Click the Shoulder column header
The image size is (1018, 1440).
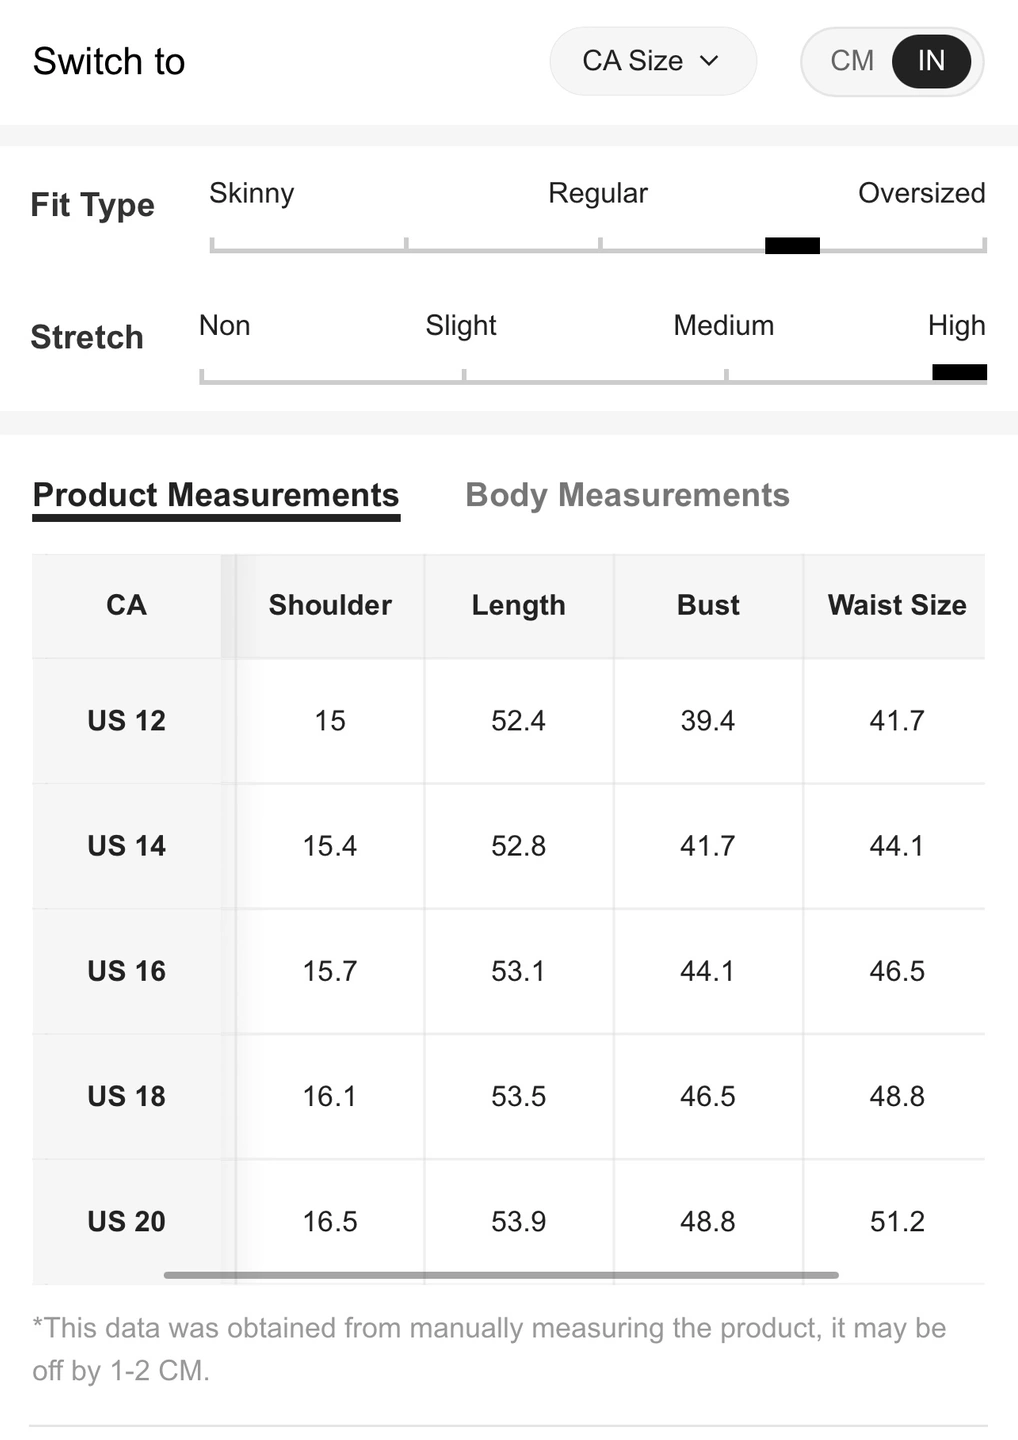[330, 605]
